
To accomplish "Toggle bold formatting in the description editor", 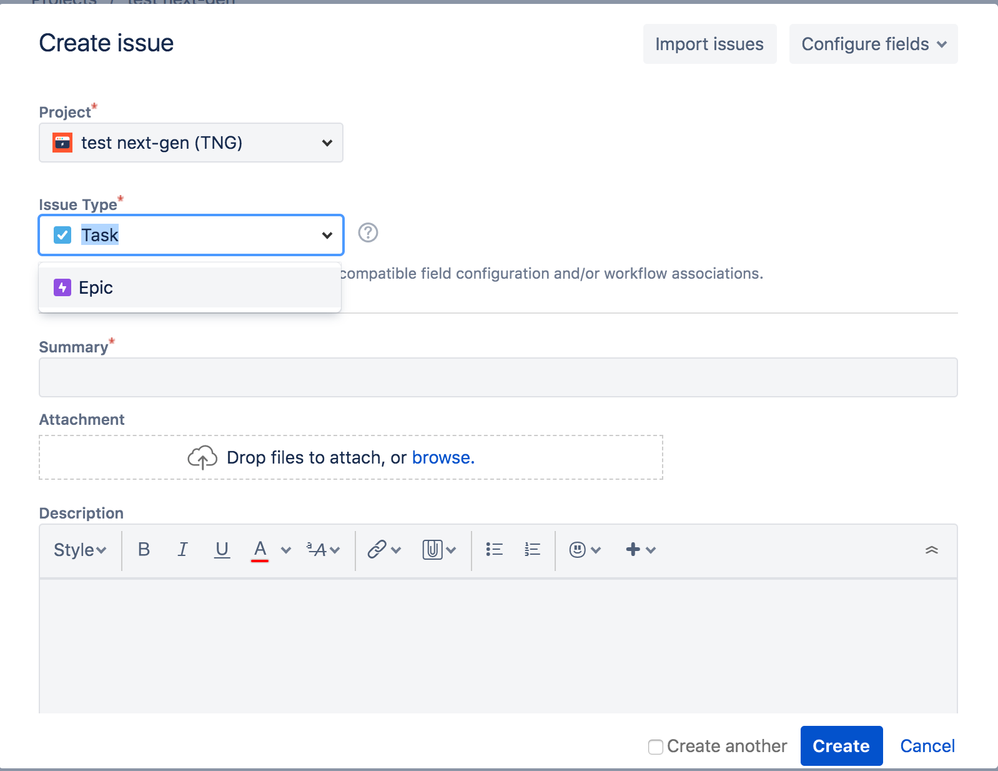I will click(143, 549).
